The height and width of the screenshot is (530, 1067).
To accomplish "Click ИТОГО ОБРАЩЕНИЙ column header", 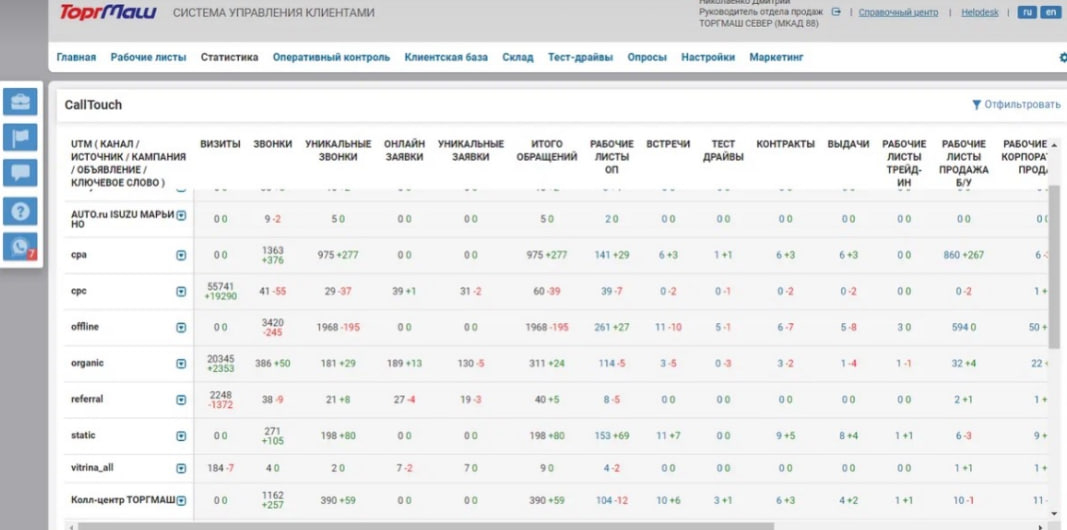I will pos(547,150).
